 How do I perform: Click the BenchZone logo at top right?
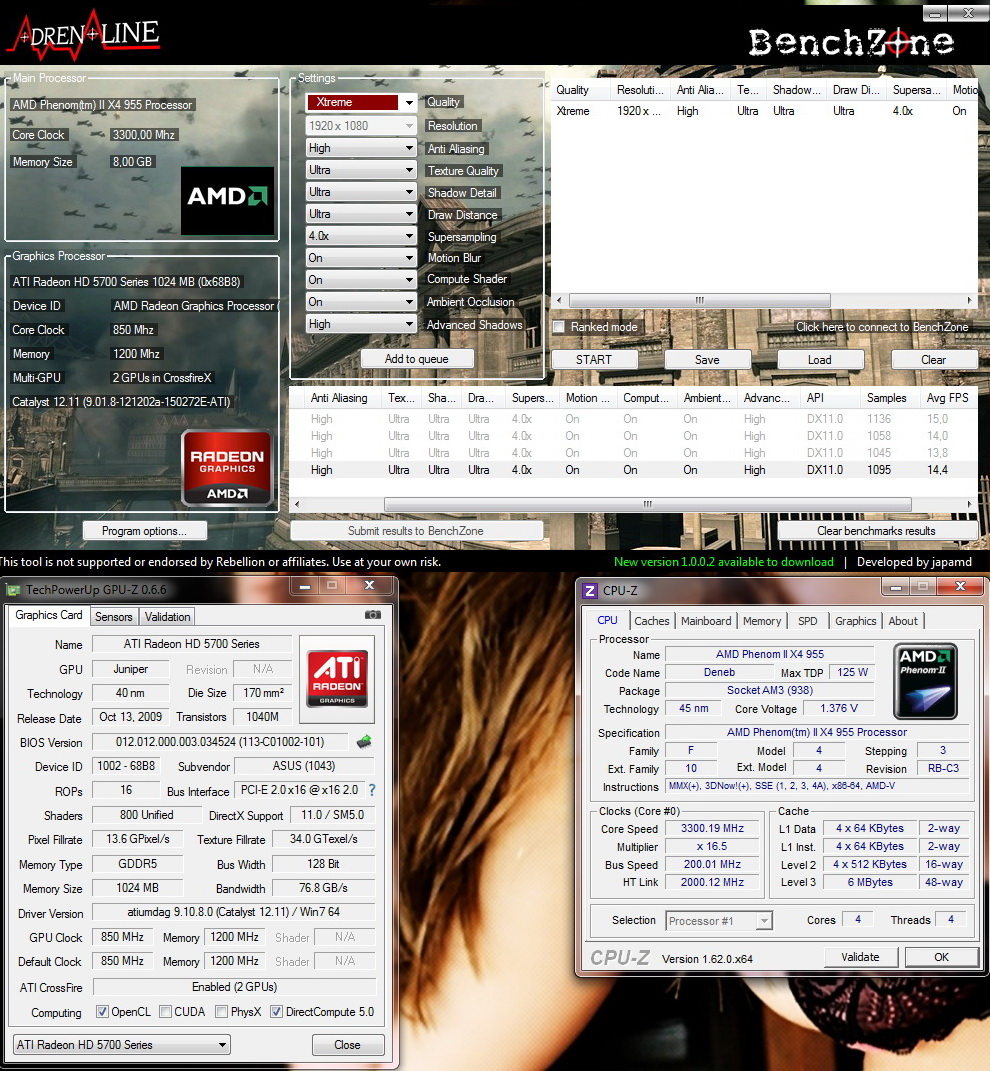[x=851, y=42]
